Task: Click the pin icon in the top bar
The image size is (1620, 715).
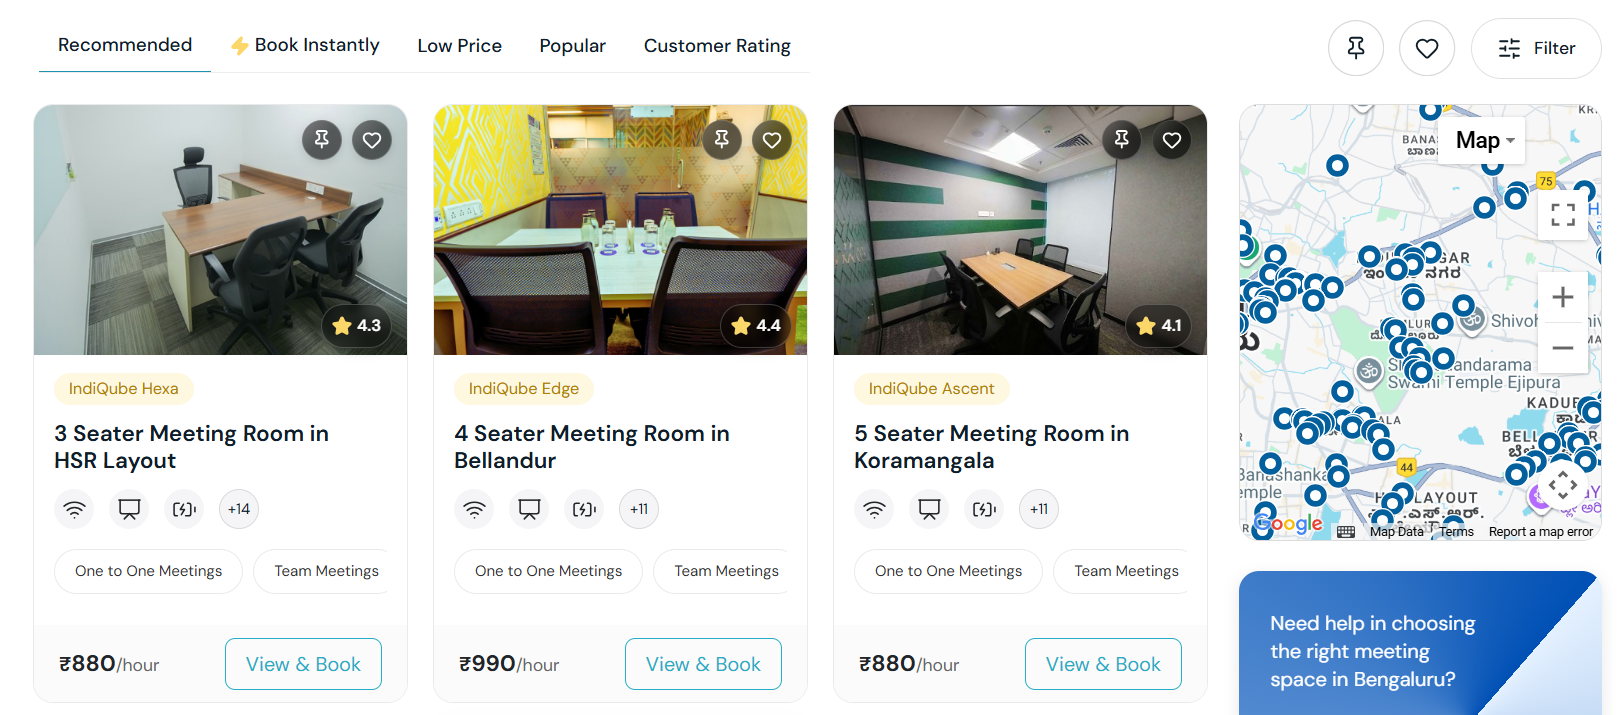Action: [1355, 48]
